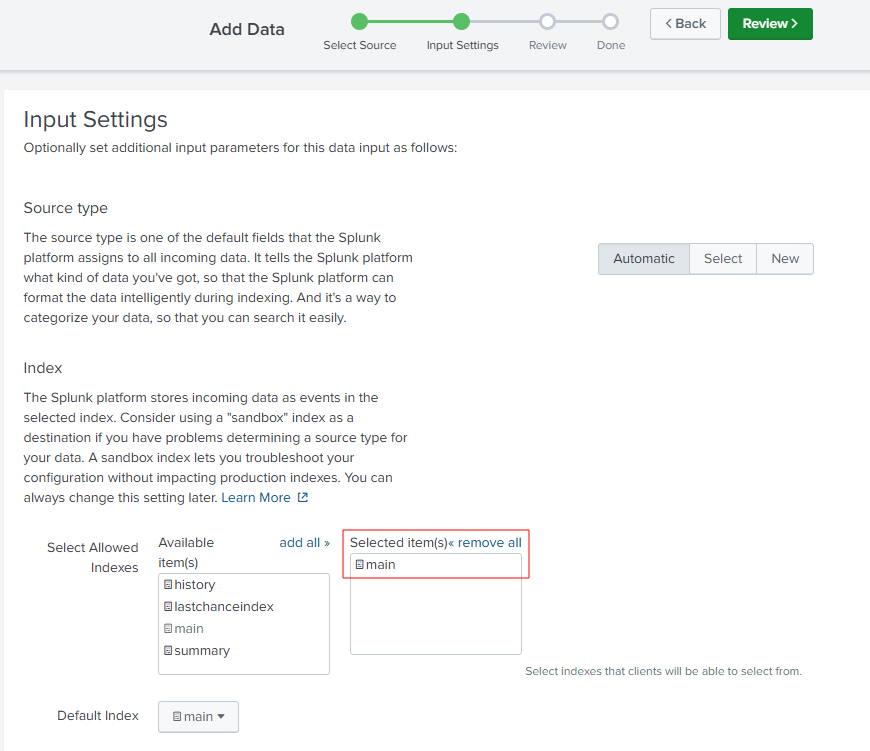Choose the Select source type option
This screenshot has width=870, height=751.
coord(722,258)
